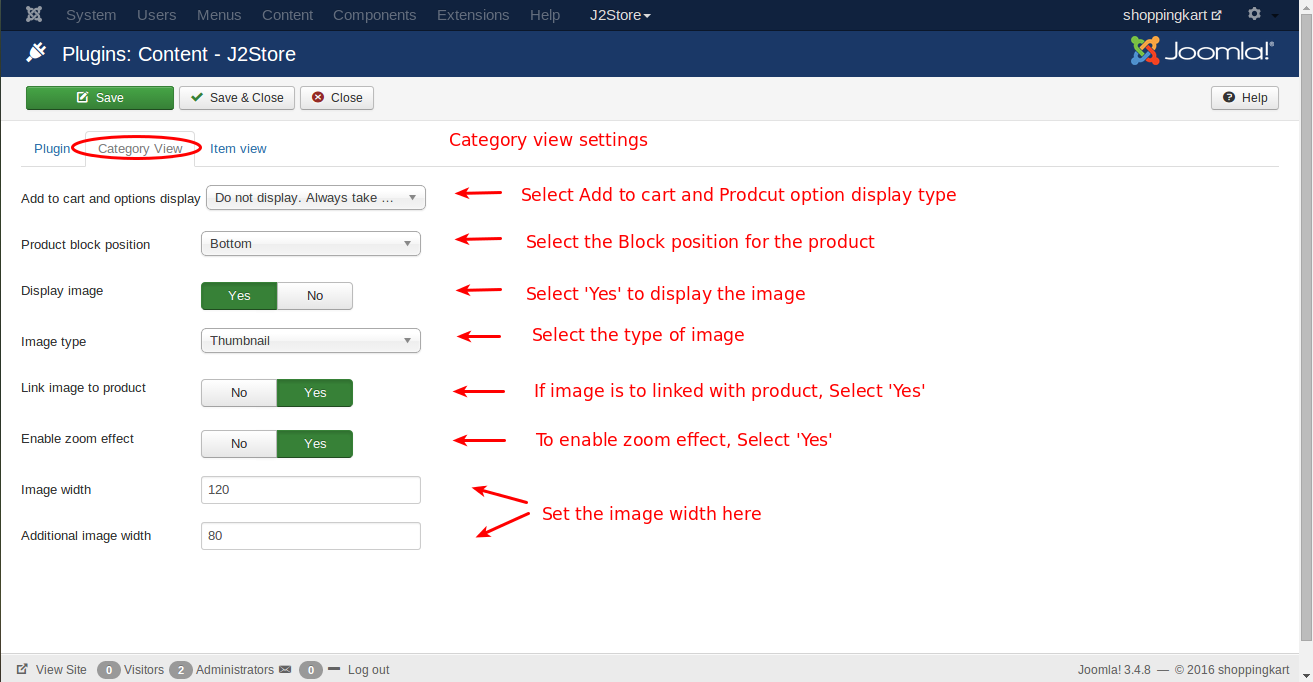Open the Users menu
The height and width of the screenshot is (682, 1313).
[x=156, y=15]
